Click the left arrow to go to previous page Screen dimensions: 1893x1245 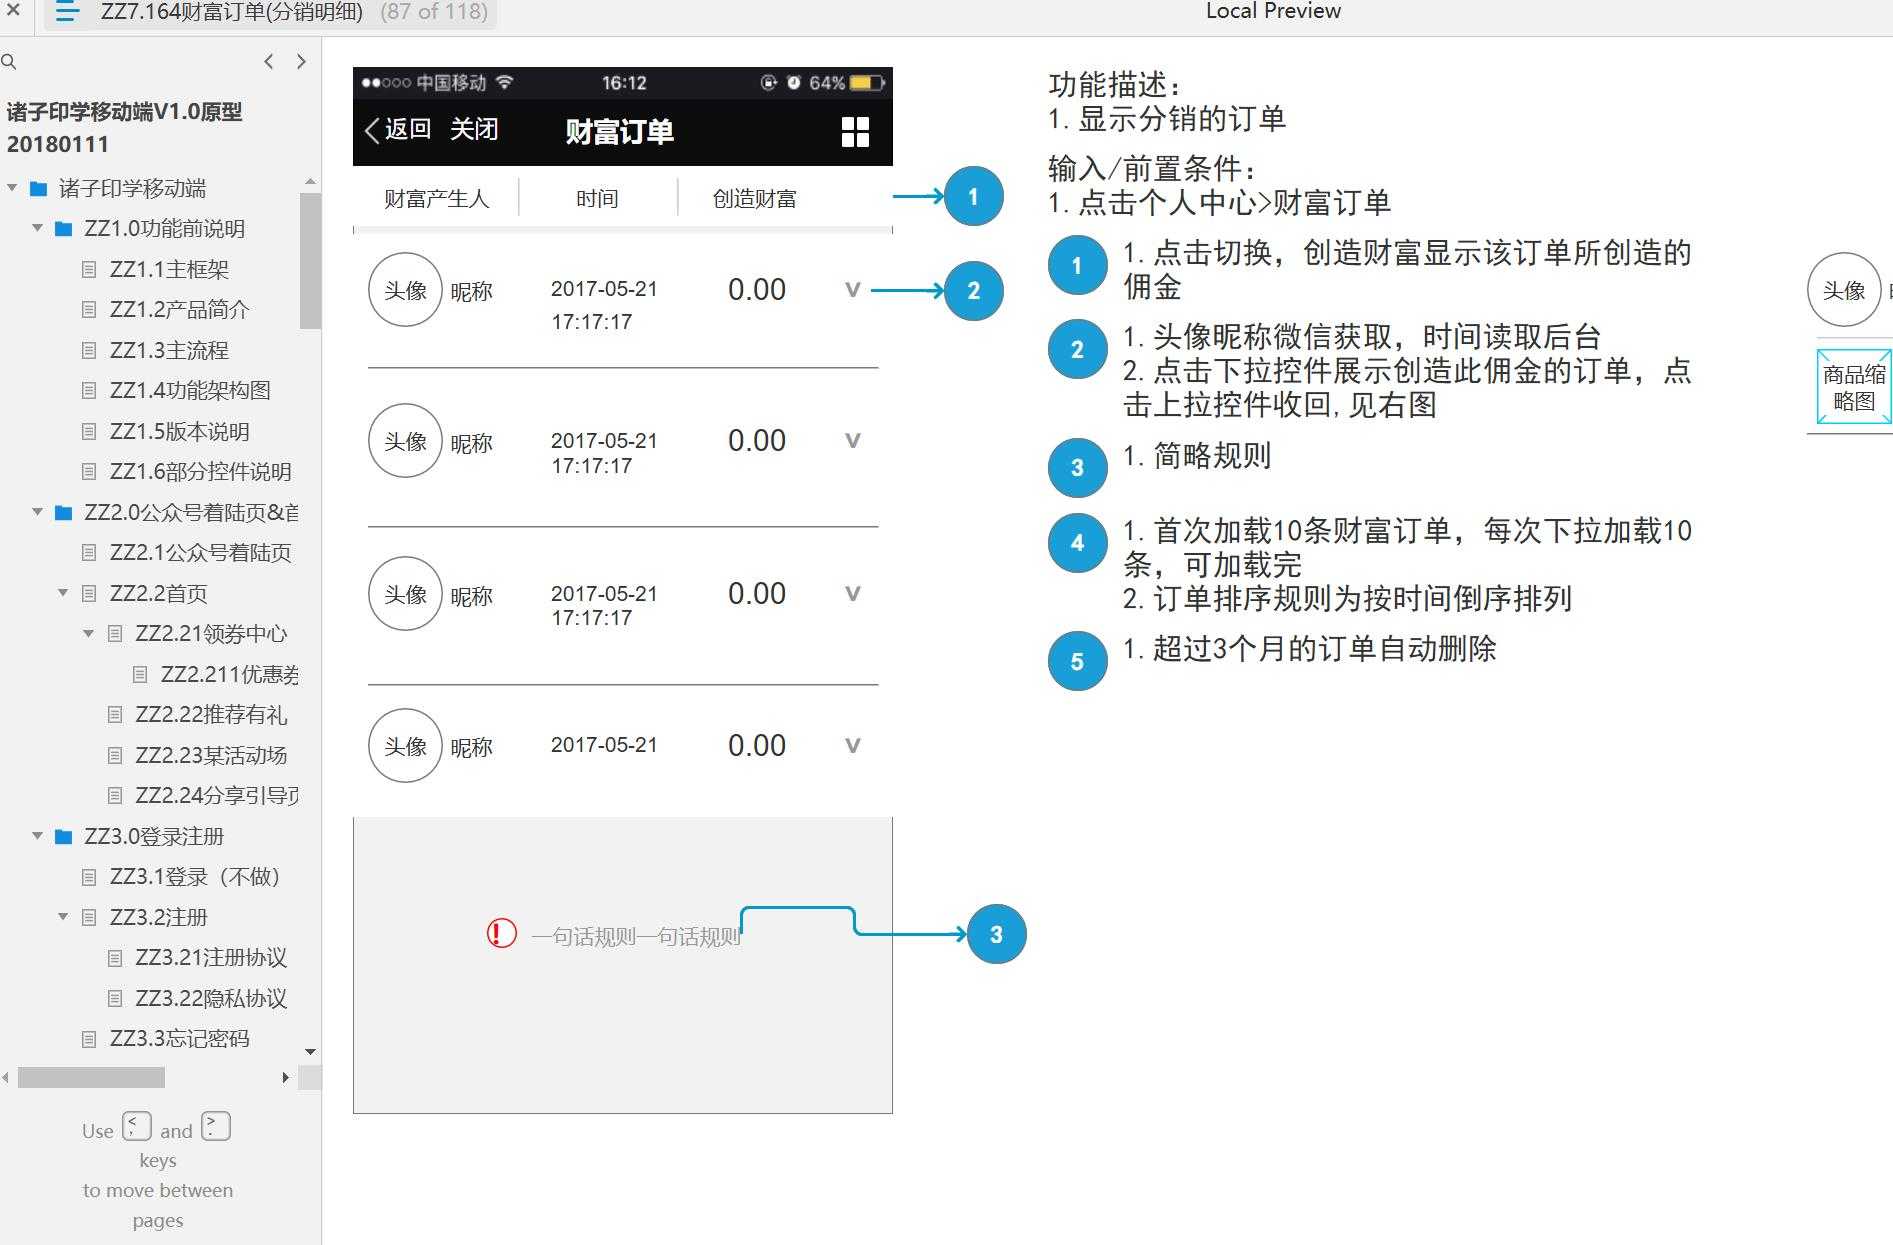pos(268,62)
